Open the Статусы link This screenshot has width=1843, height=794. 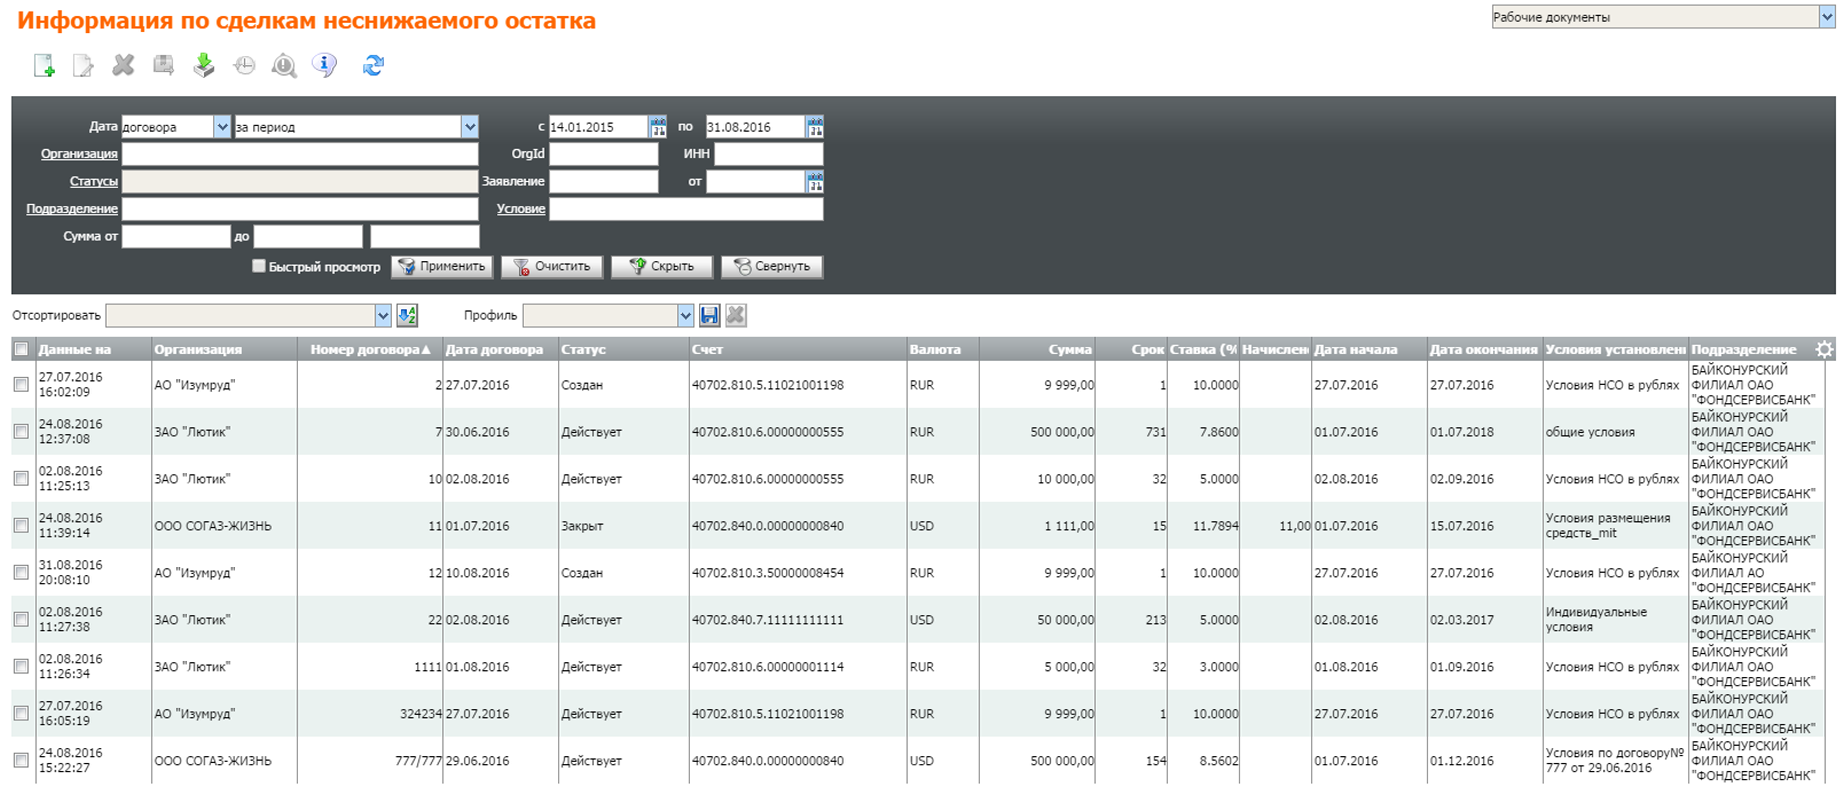(94, 182)
